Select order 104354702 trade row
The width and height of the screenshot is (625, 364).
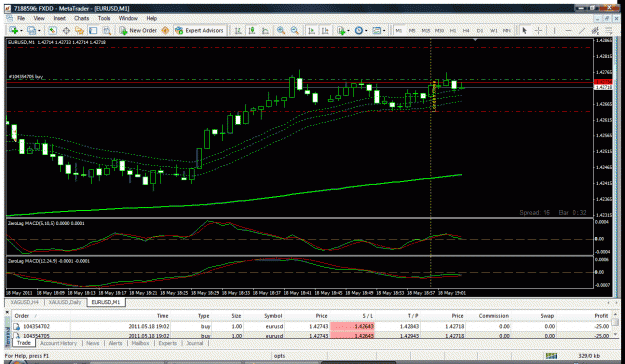311,327
